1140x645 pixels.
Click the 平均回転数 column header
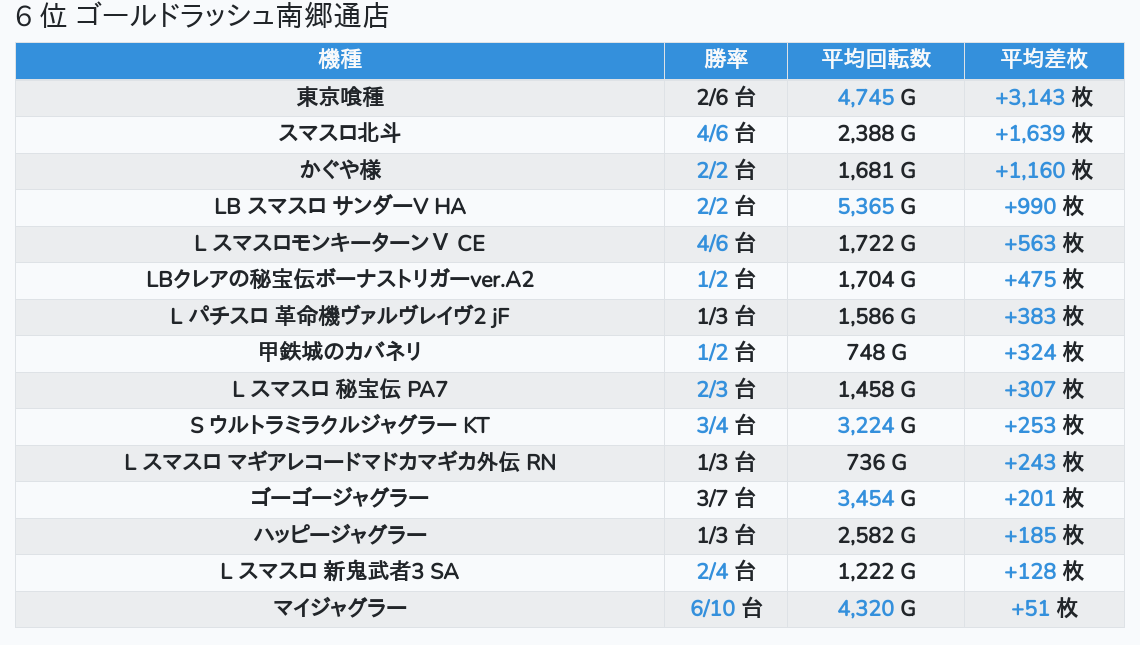click(x=876, y=59)
